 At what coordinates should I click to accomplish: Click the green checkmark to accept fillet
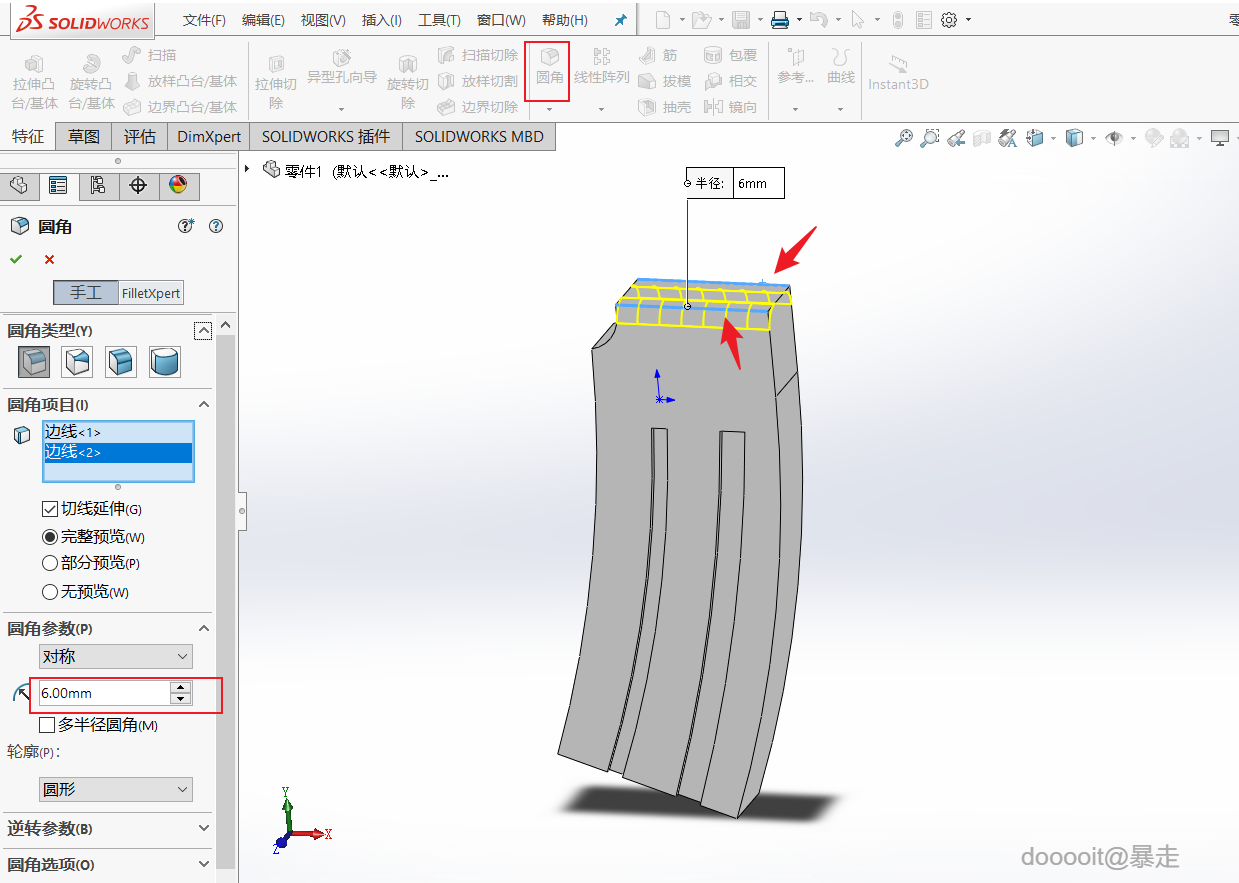click(16, 260)
